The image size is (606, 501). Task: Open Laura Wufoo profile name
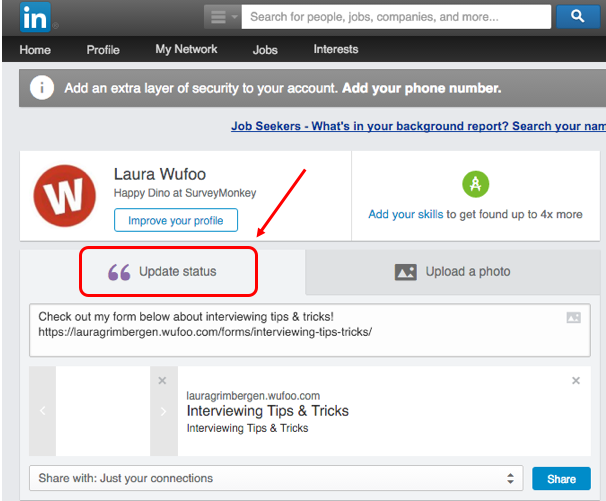click(x=160, y=174)
